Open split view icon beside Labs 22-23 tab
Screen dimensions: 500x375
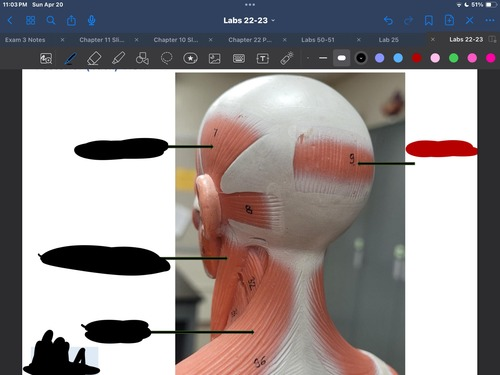pos(492,39)
